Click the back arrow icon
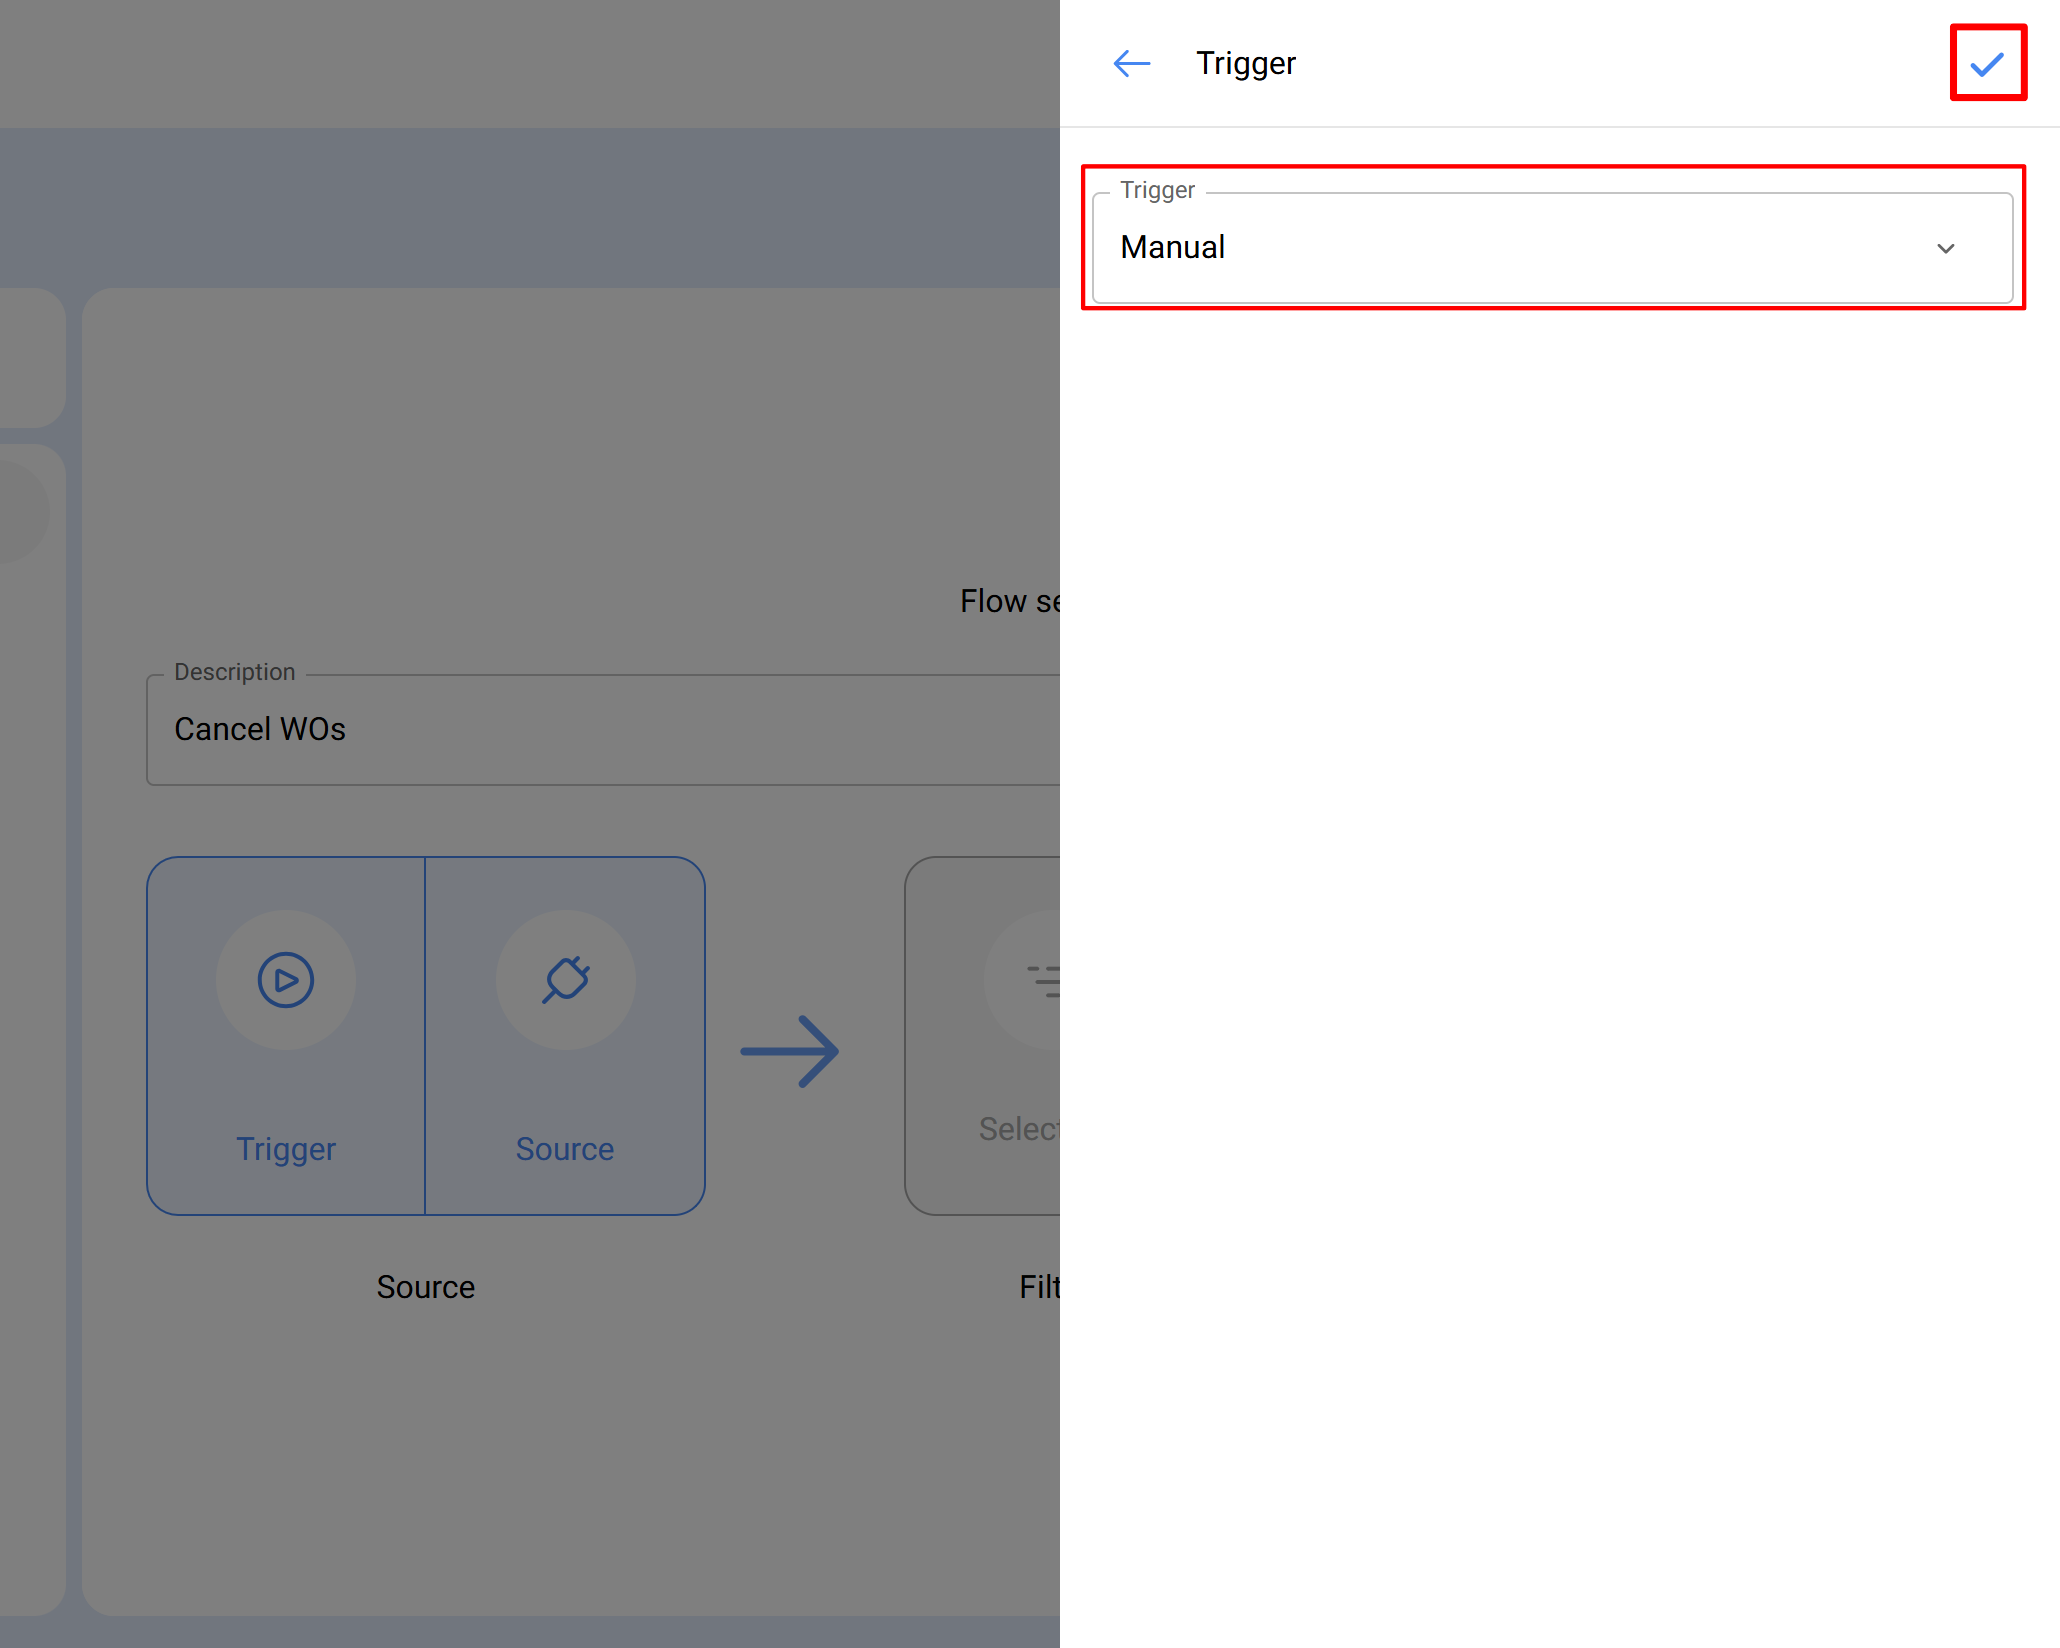2060x1648 pixels. point(1131,64)
